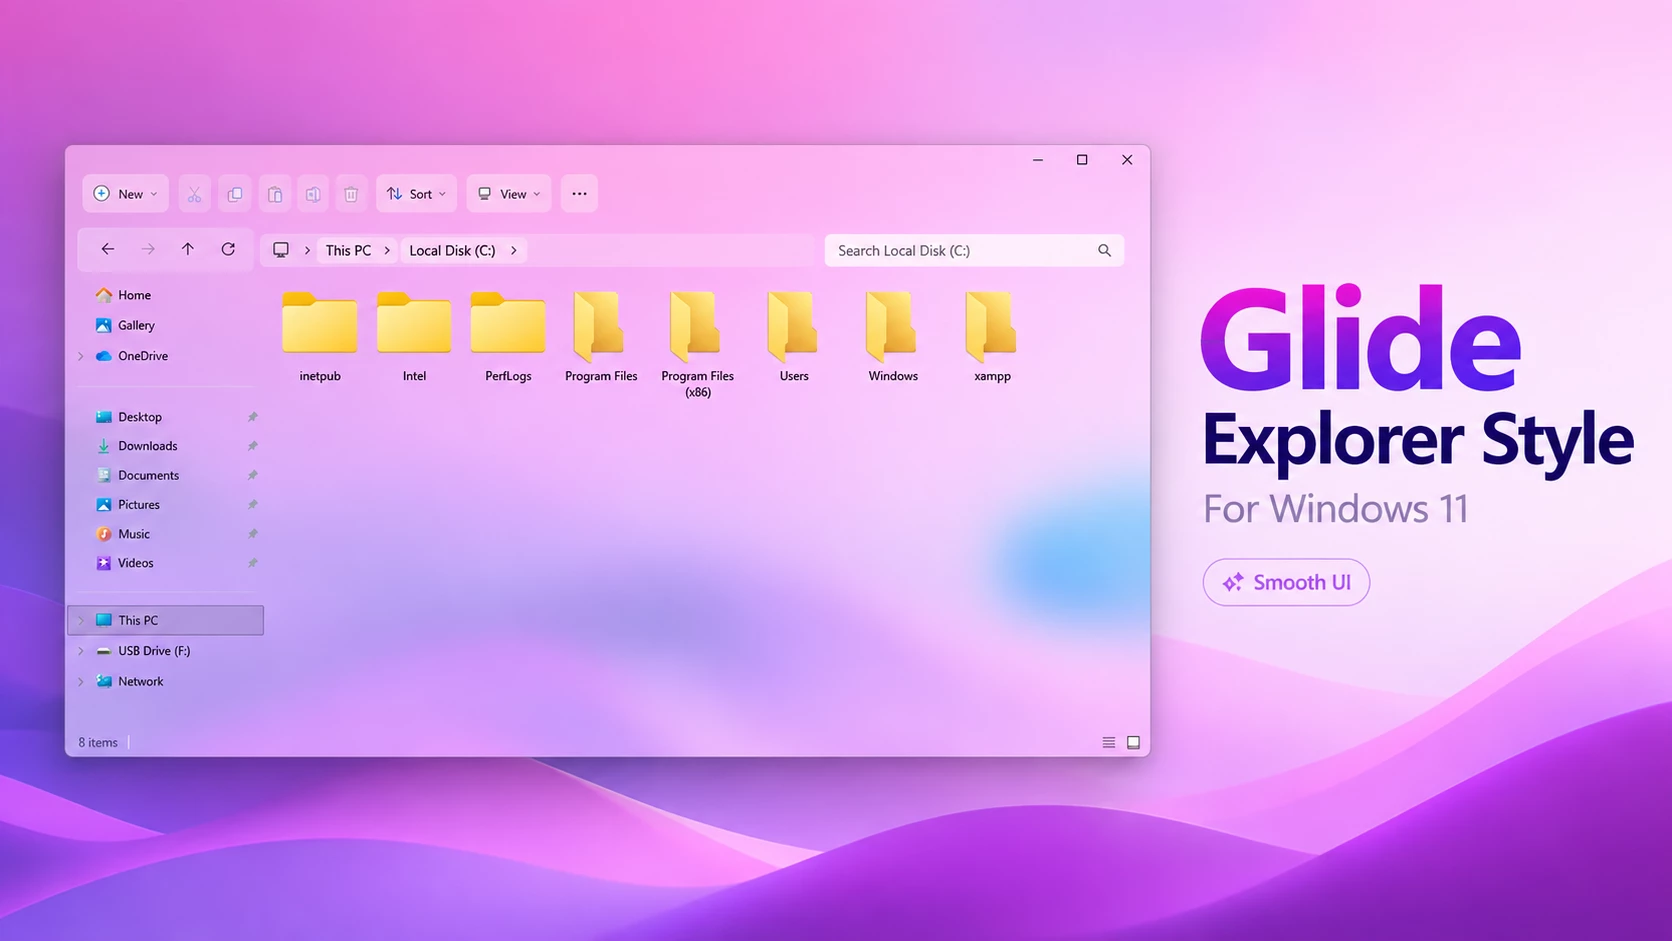
Task: Click the This PC breadcrumb
Action: [x=348, y=250]
